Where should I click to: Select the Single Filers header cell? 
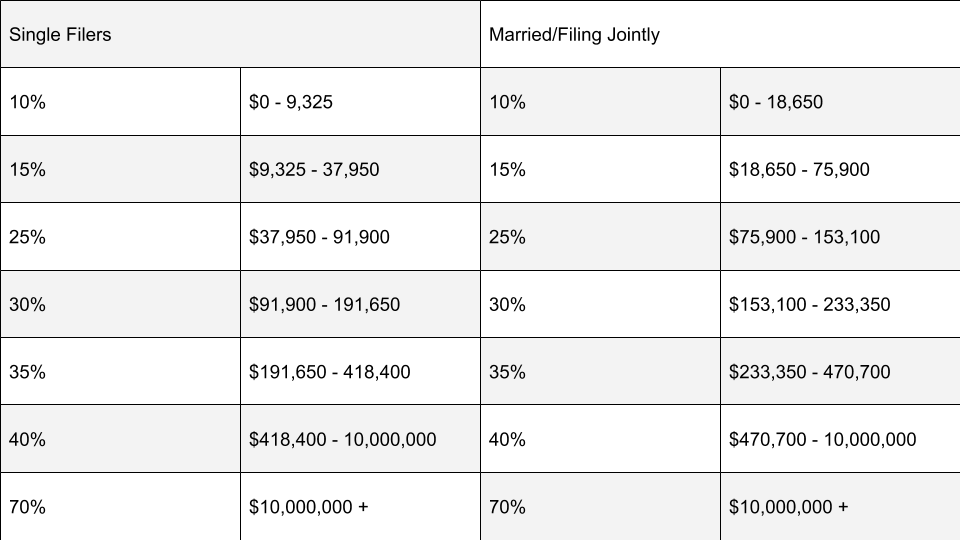[x=240, y=34]
